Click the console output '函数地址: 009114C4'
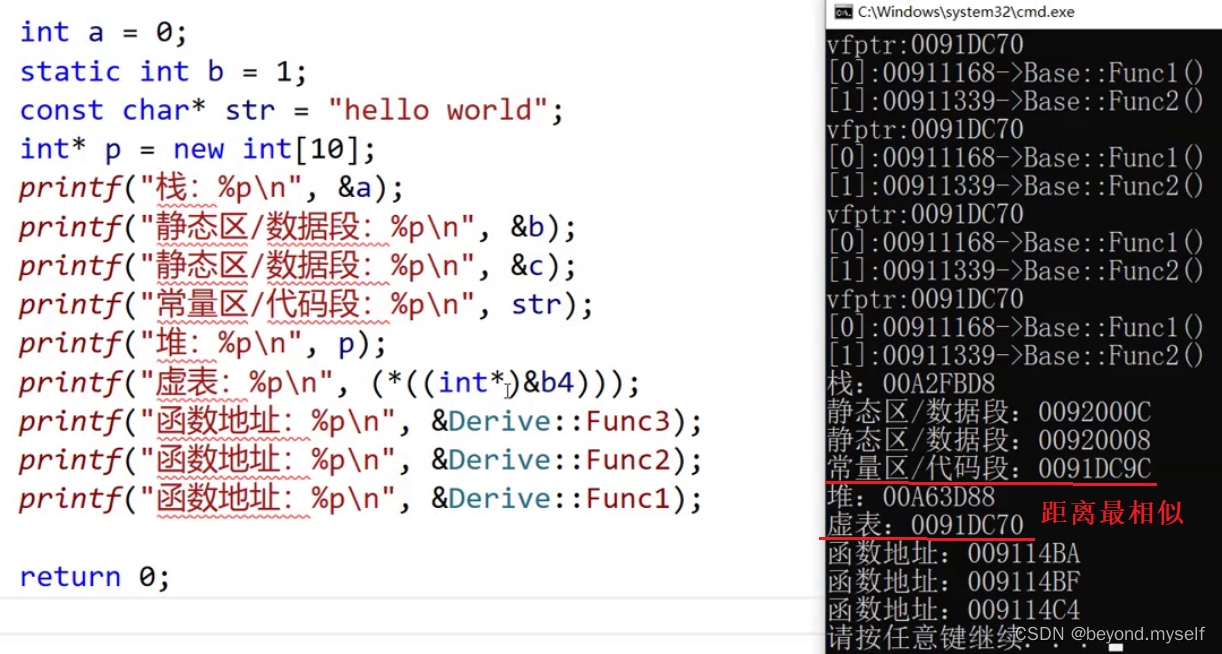Viewport: 1222px width, 654px height. coord(953,609)
